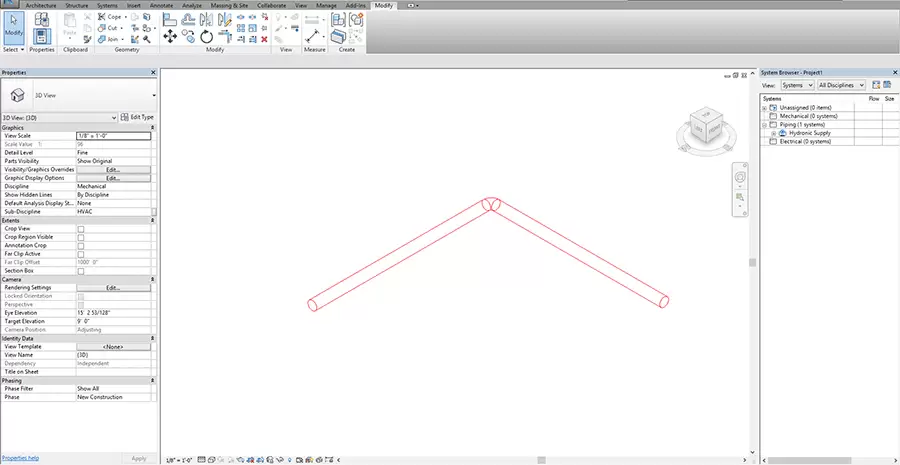The image size is (900, 465).
Task: Open the Properties help link
Action: coord(20,458)
